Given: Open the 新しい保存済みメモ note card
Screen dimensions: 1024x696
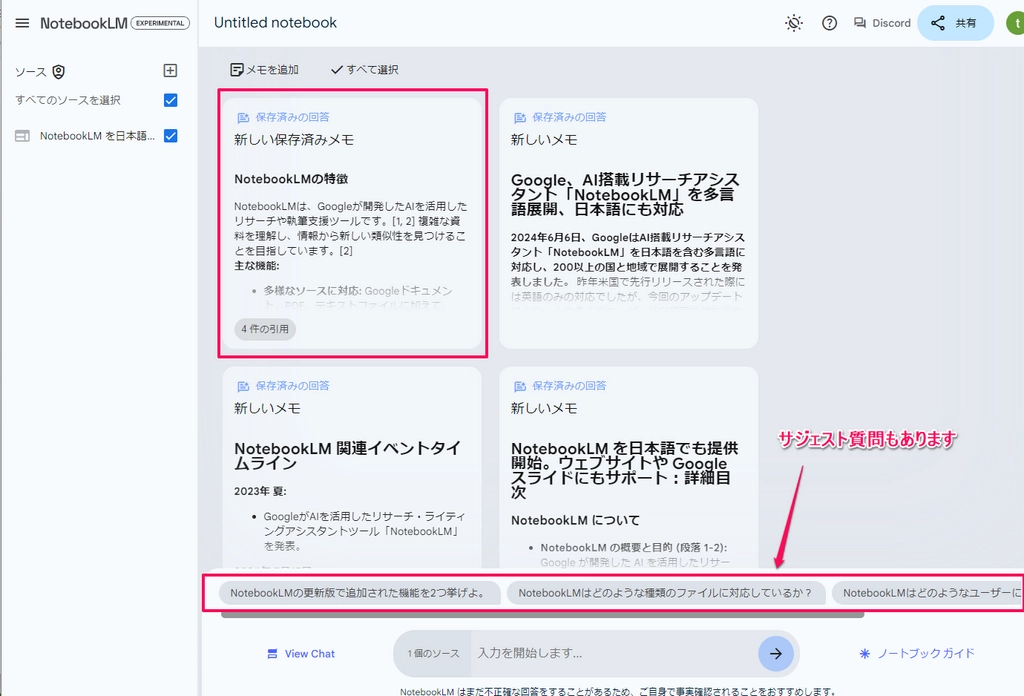Looking at the screenshot, I should click(x=352, y=223).
